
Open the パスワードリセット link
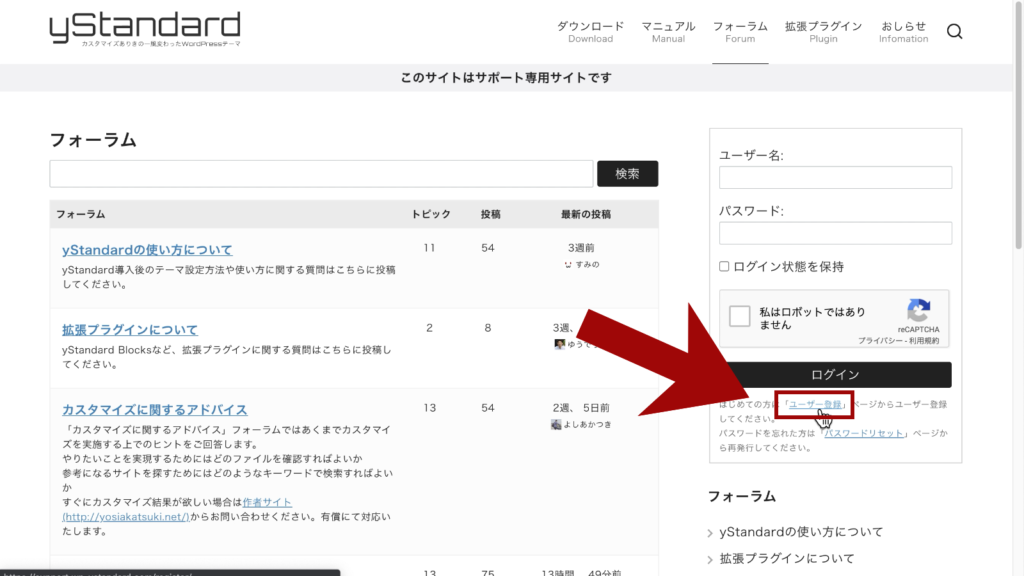click(863, 434)
